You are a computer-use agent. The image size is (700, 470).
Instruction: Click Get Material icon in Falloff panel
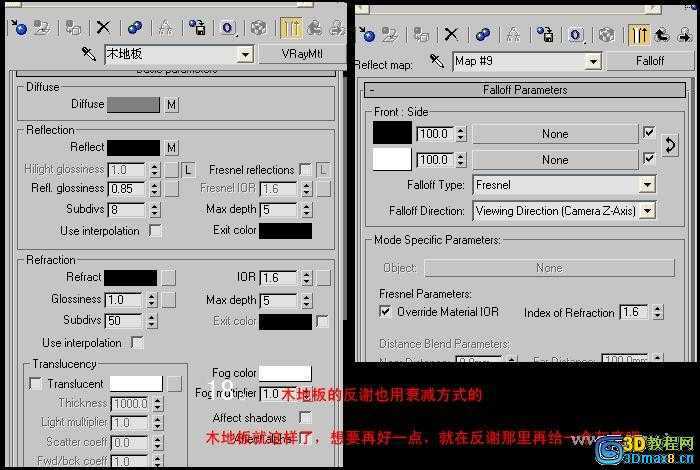point(367,34)
